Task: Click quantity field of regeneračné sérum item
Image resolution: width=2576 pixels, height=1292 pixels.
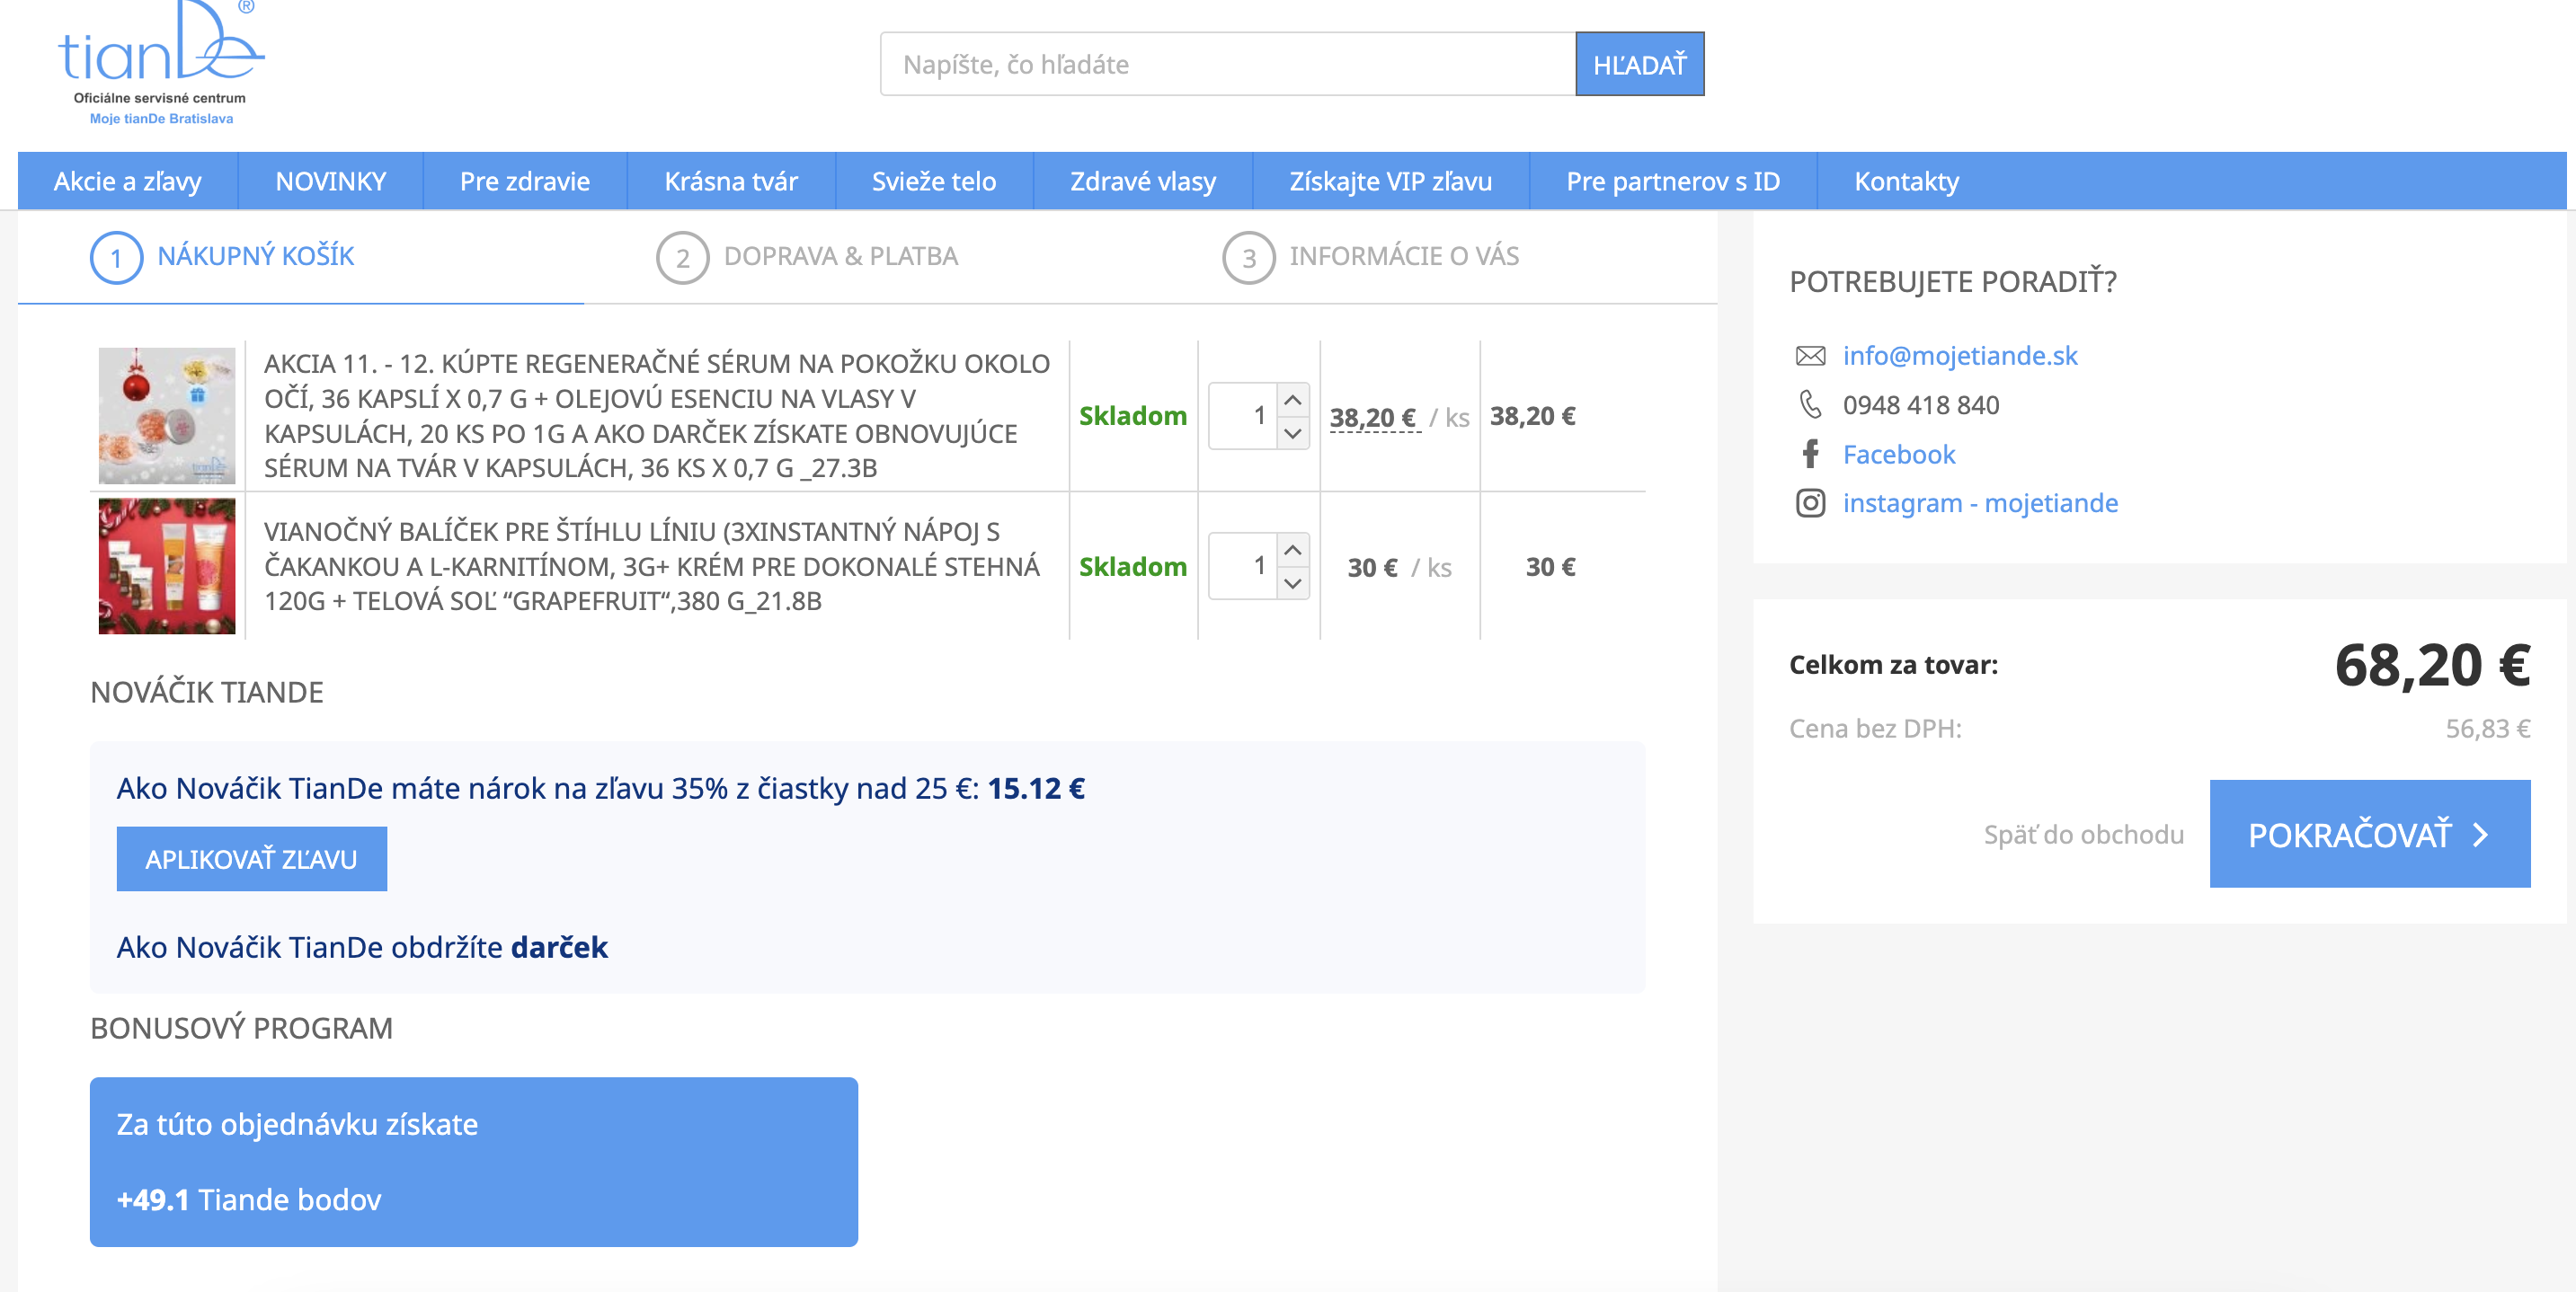Action: (1243, 416)
